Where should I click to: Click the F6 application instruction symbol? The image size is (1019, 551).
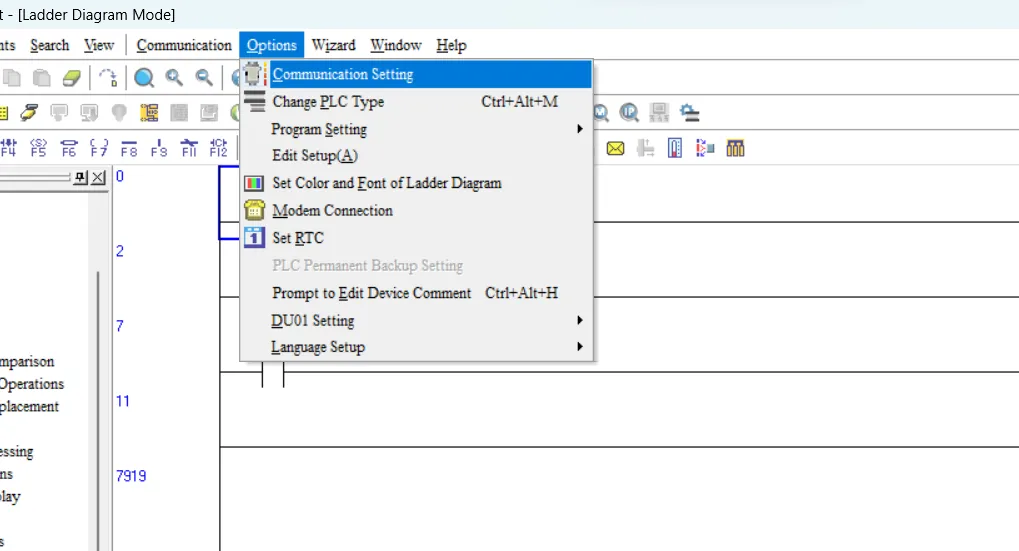coord(68,148)
